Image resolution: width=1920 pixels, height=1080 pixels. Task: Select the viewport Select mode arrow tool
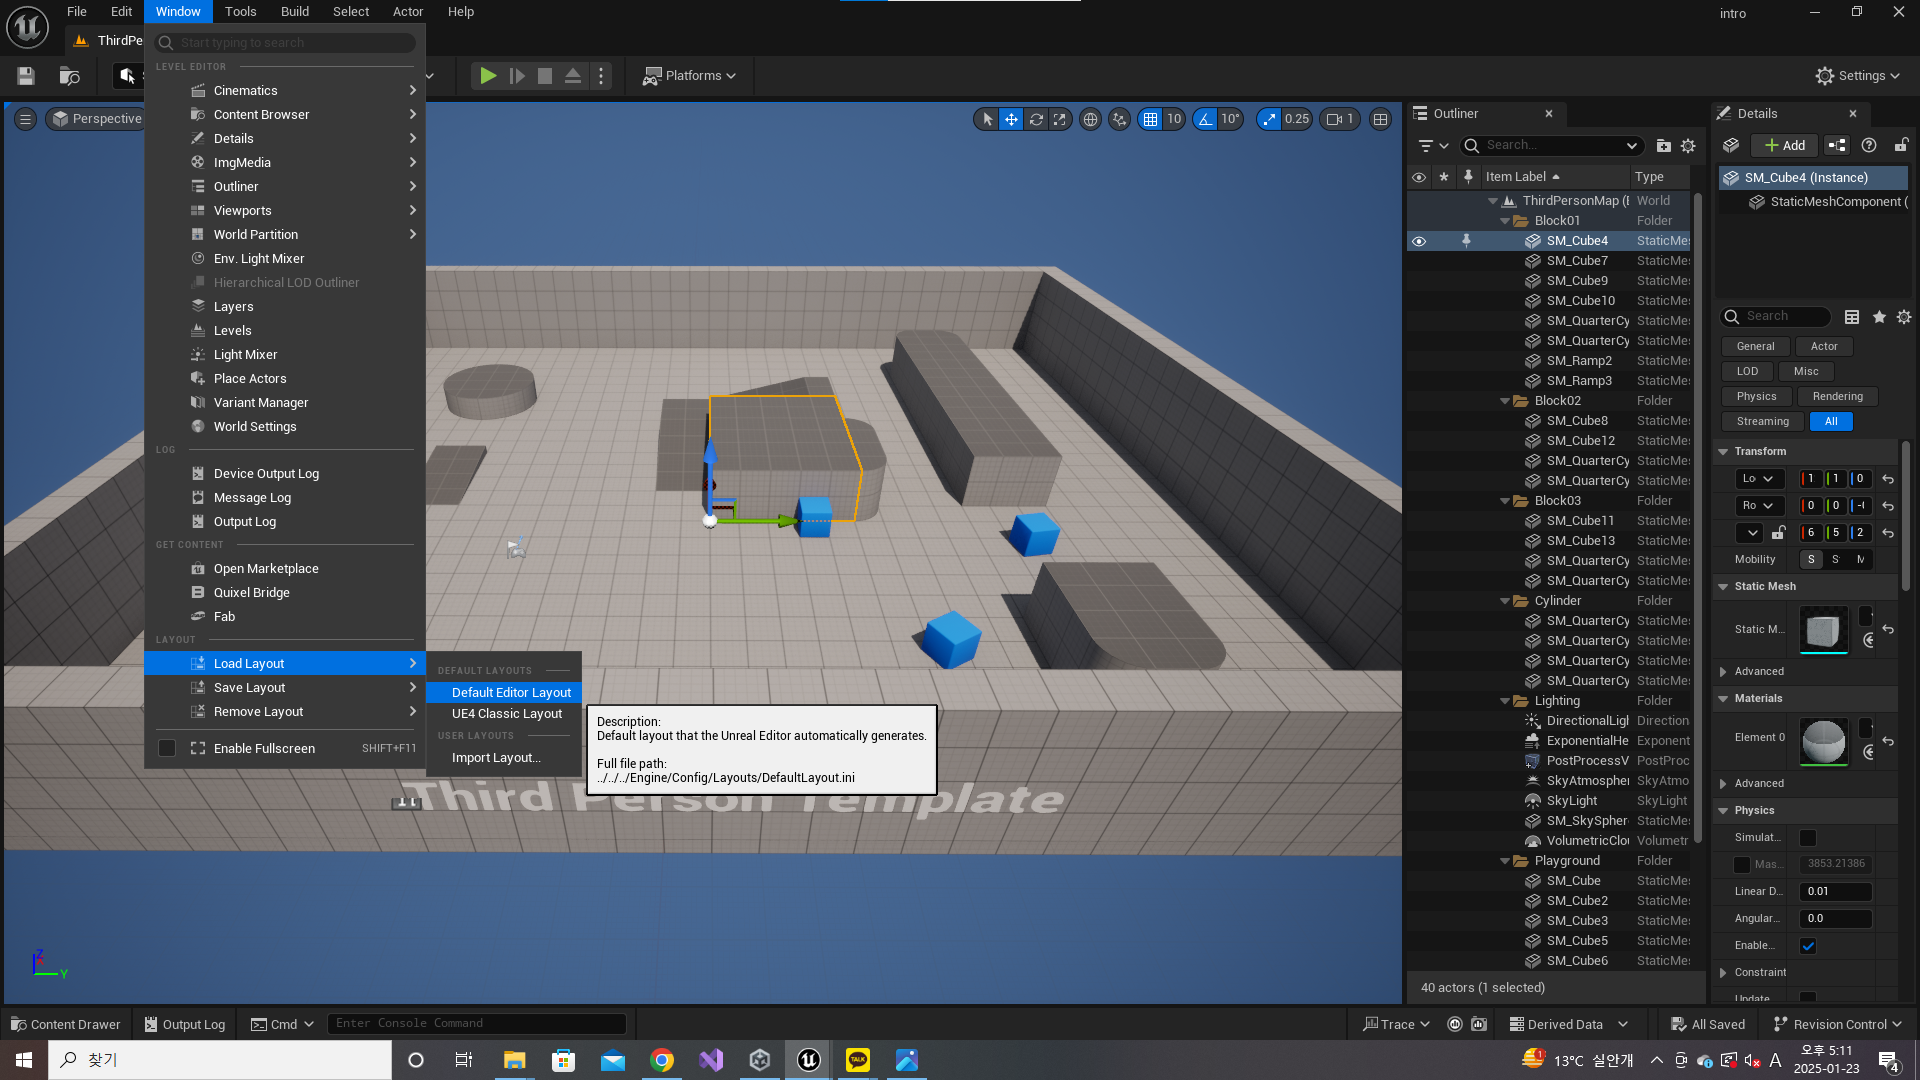(x=987, y=119)
